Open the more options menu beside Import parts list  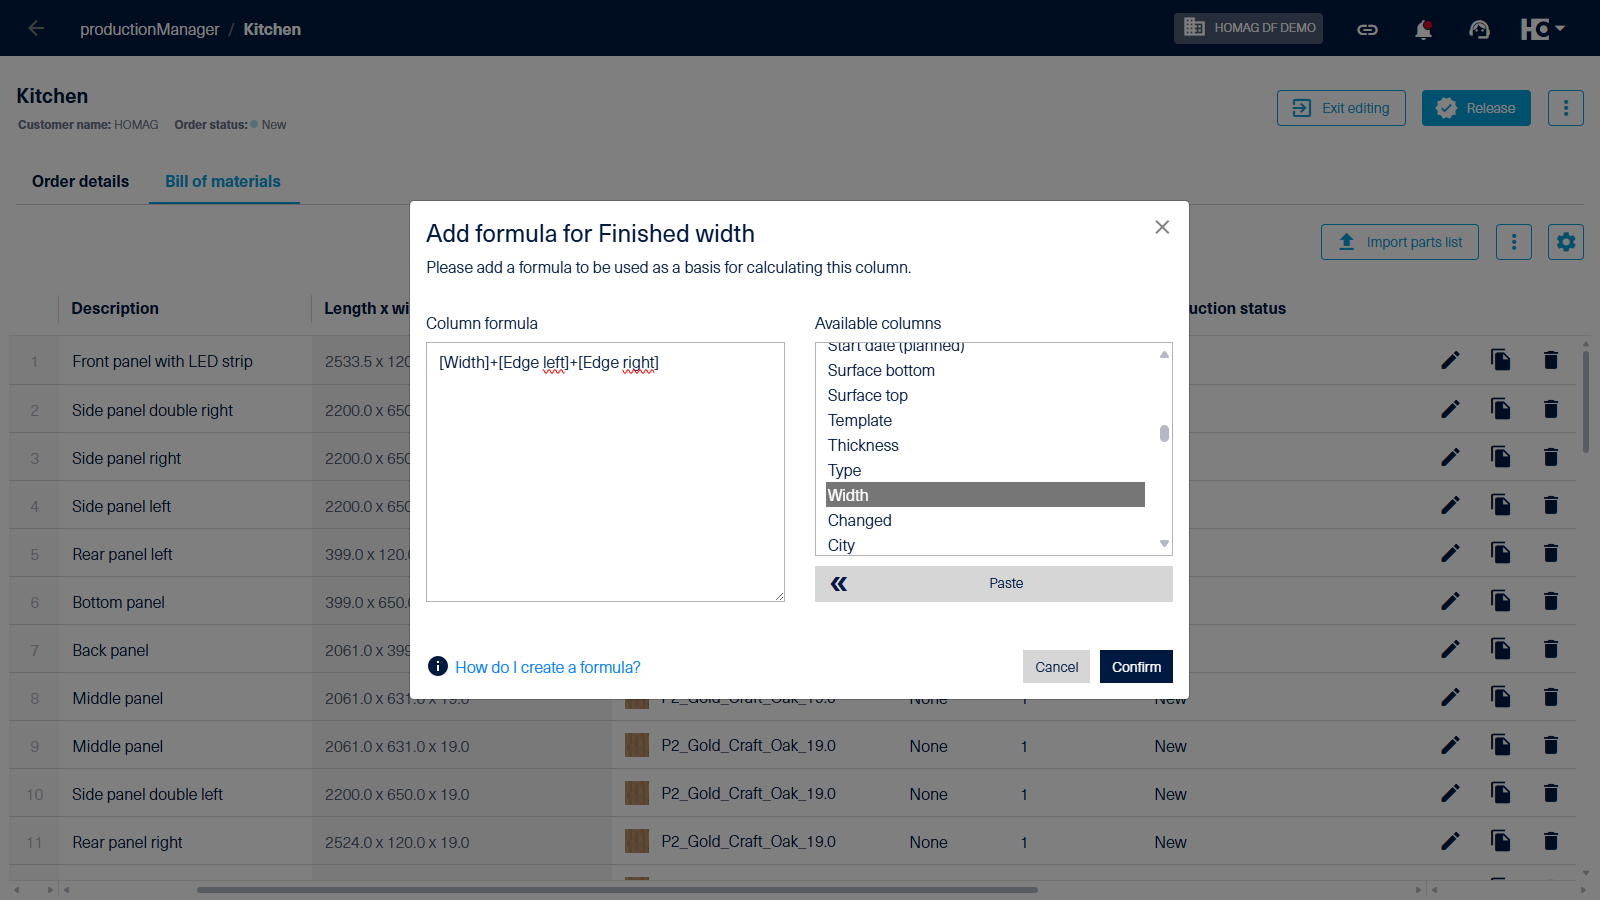point(1514,242)
